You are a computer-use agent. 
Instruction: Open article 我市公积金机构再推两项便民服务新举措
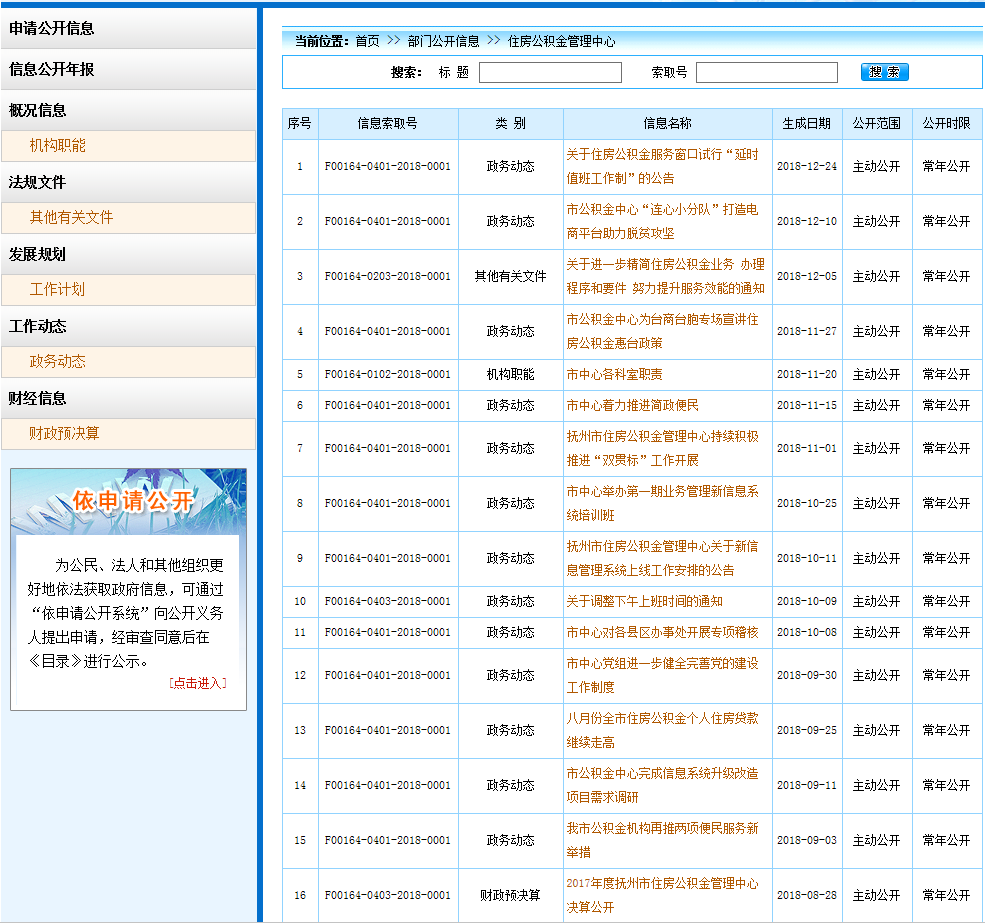coord(662,840)
